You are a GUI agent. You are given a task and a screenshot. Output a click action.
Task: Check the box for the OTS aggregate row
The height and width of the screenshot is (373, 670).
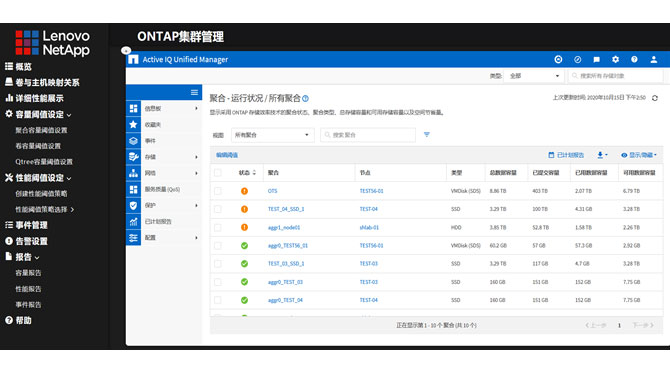[217, 191]
